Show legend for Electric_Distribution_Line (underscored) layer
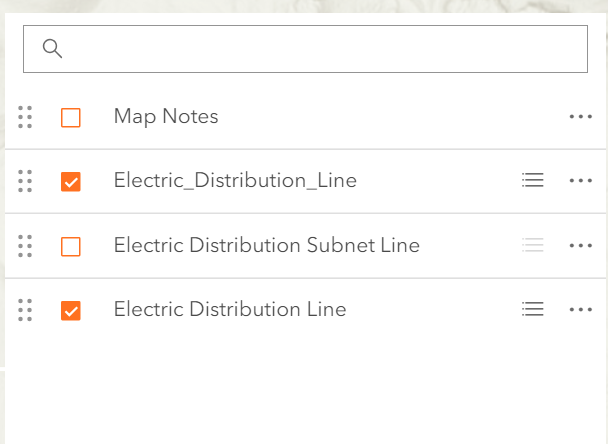This screenshot has width=608, height=444. (533, 181)
